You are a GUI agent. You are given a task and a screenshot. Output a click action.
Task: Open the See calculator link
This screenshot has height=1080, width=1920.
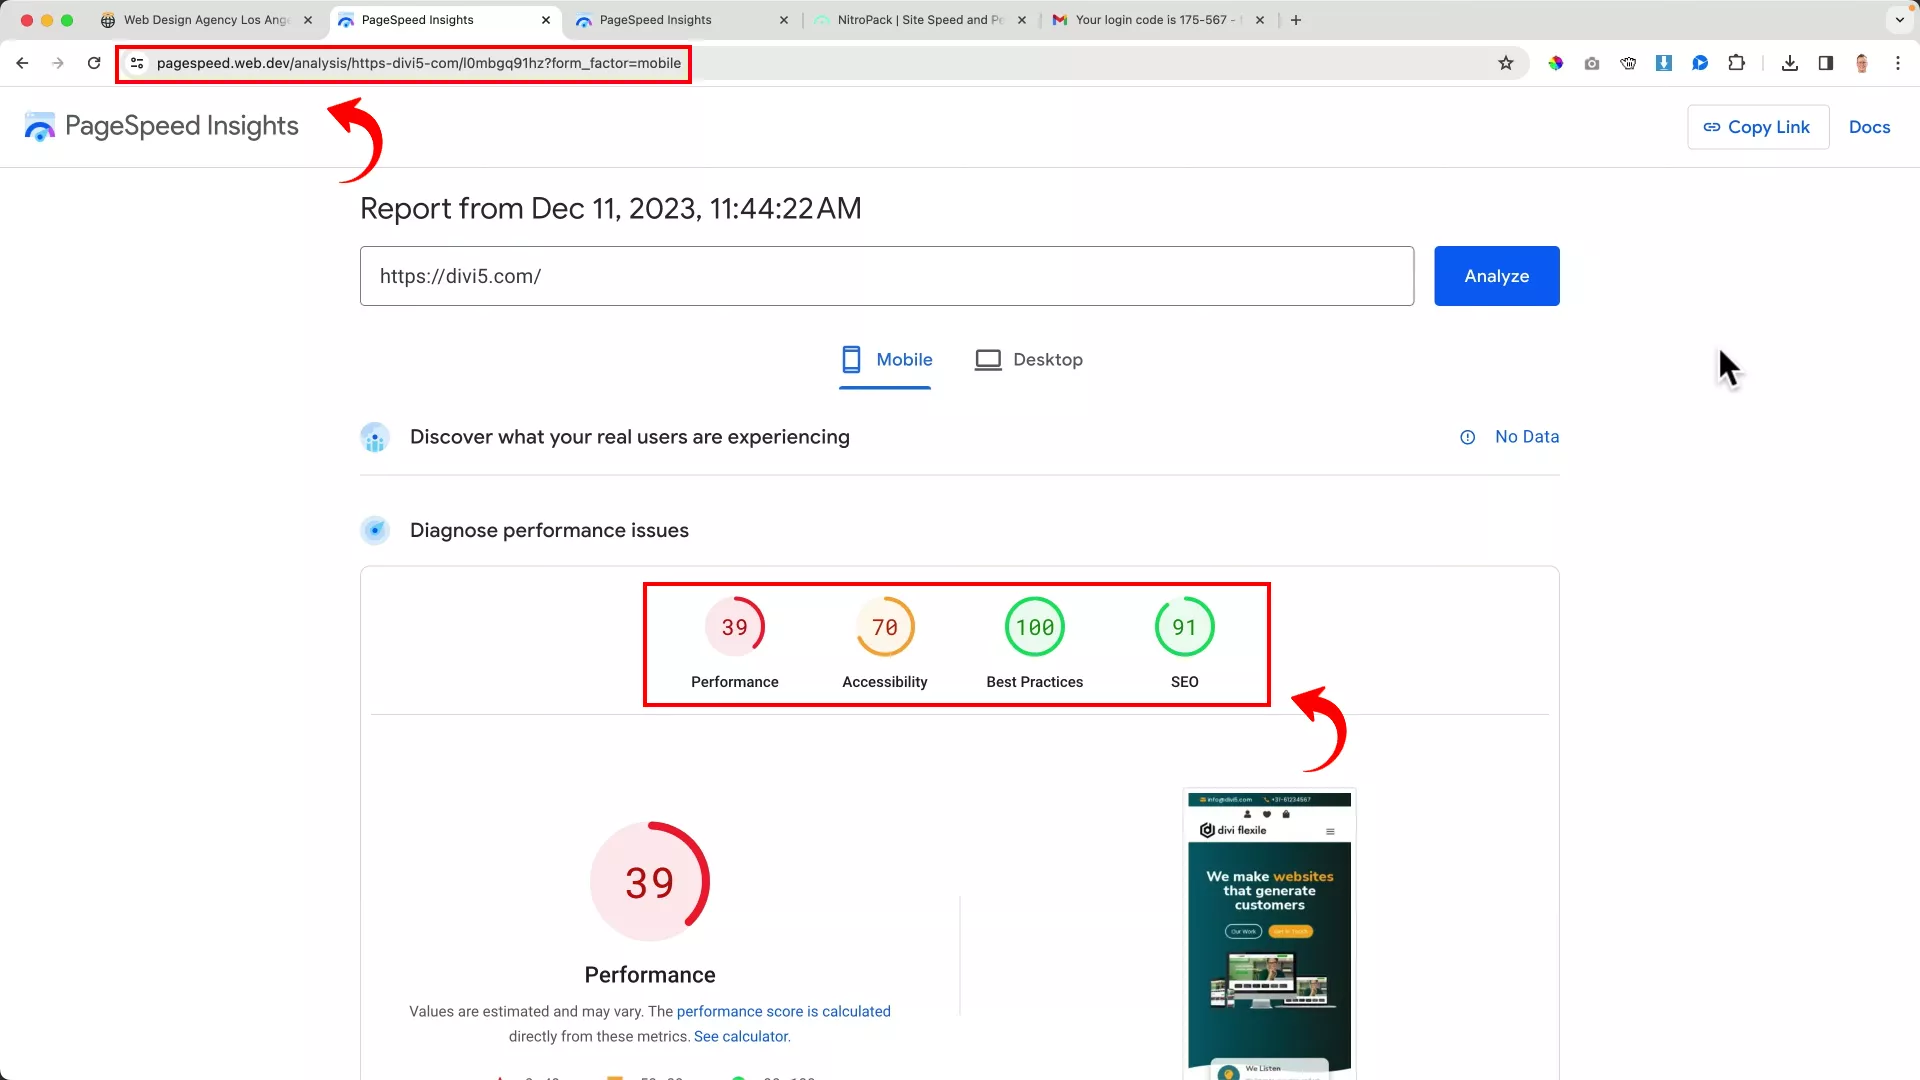click(741, 1036)
